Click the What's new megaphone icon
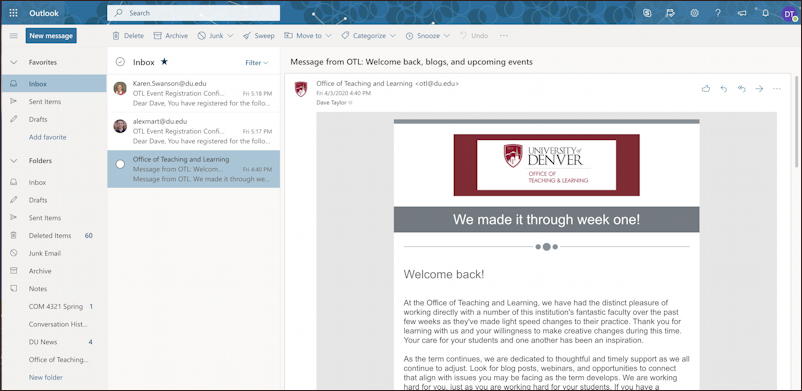802x391 pixels. point(742,13)
